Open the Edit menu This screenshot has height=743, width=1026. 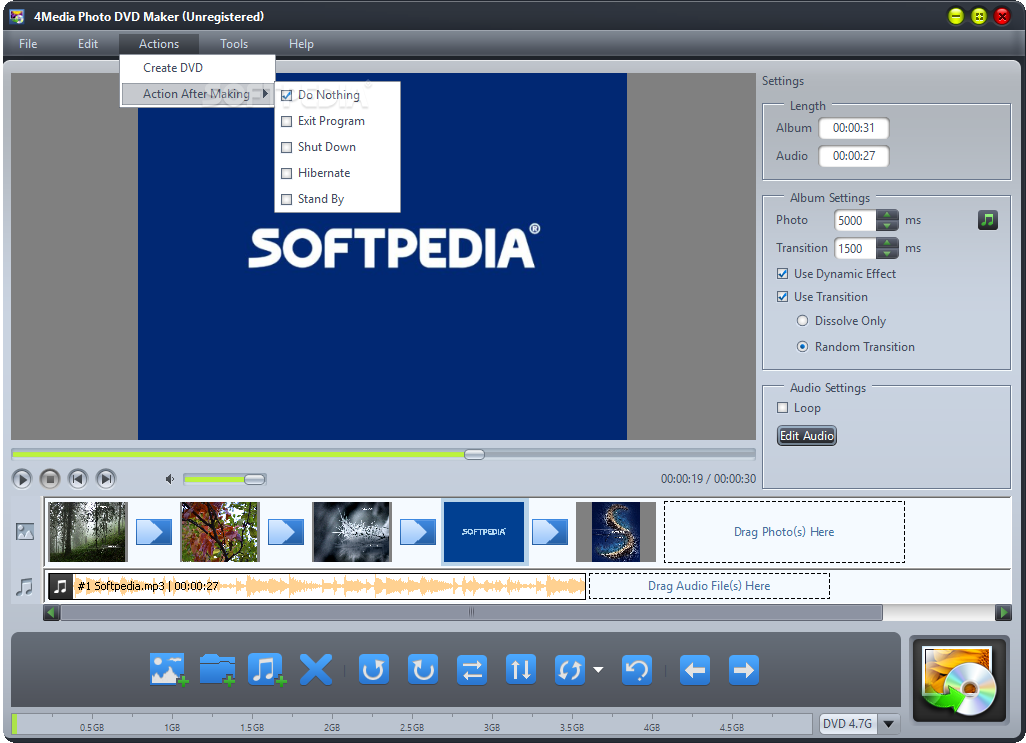[x=88, y=44]
